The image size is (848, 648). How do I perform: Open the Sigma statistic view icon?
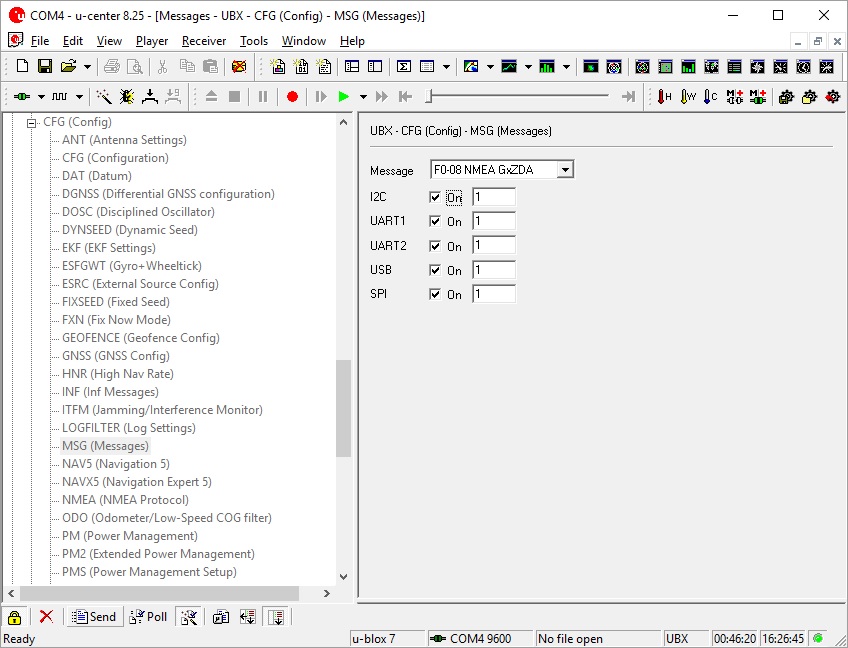403,66
